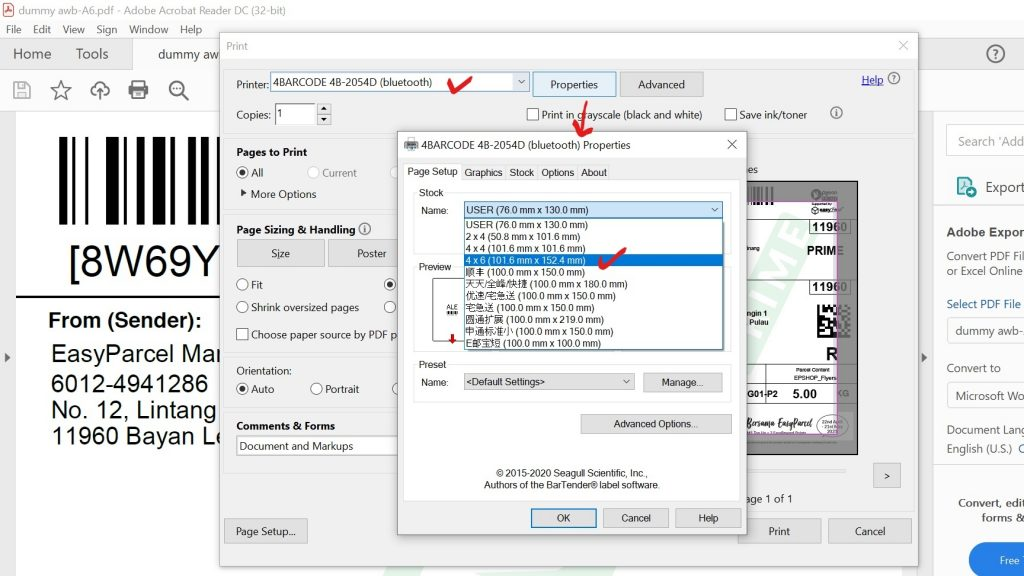Select 4 x 6 (101.6 mm x 152.4 mm) stock

click(593, 260)
